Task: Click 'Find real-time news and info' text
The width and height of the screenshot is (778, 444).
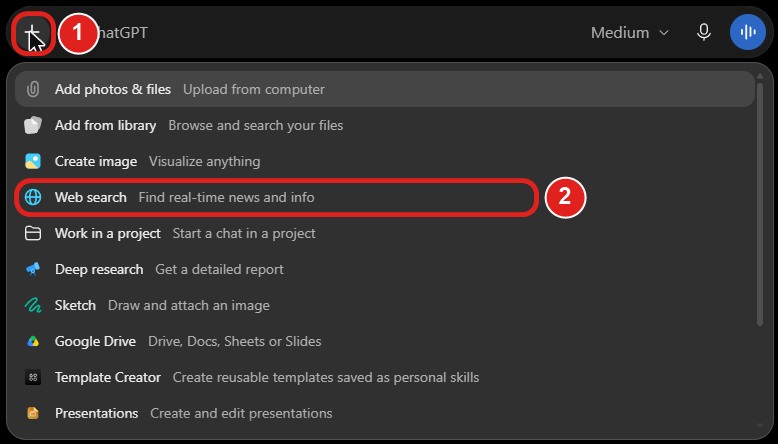Action: point(226,197)
